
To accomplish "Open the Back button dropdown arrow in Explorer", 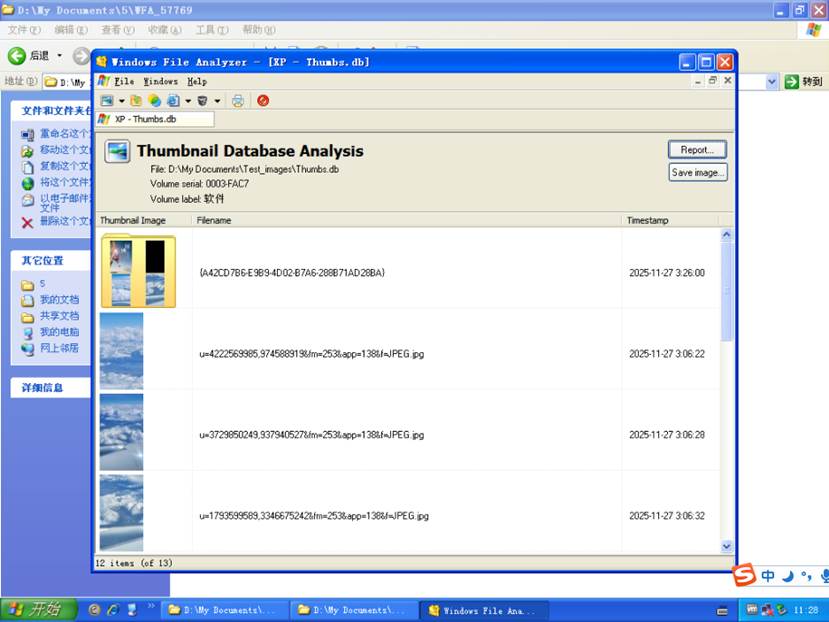I will click(x=59, y=56).
